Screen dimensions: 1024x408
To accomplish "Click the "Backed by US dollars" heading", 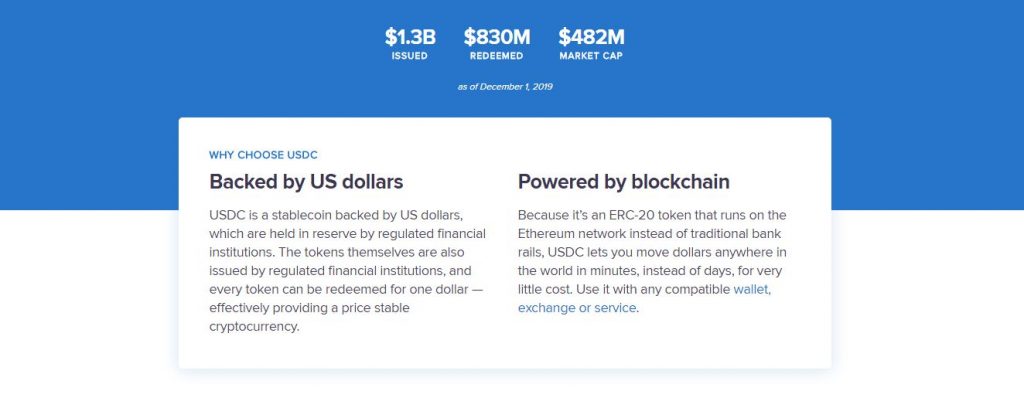I will click(306, 181).
